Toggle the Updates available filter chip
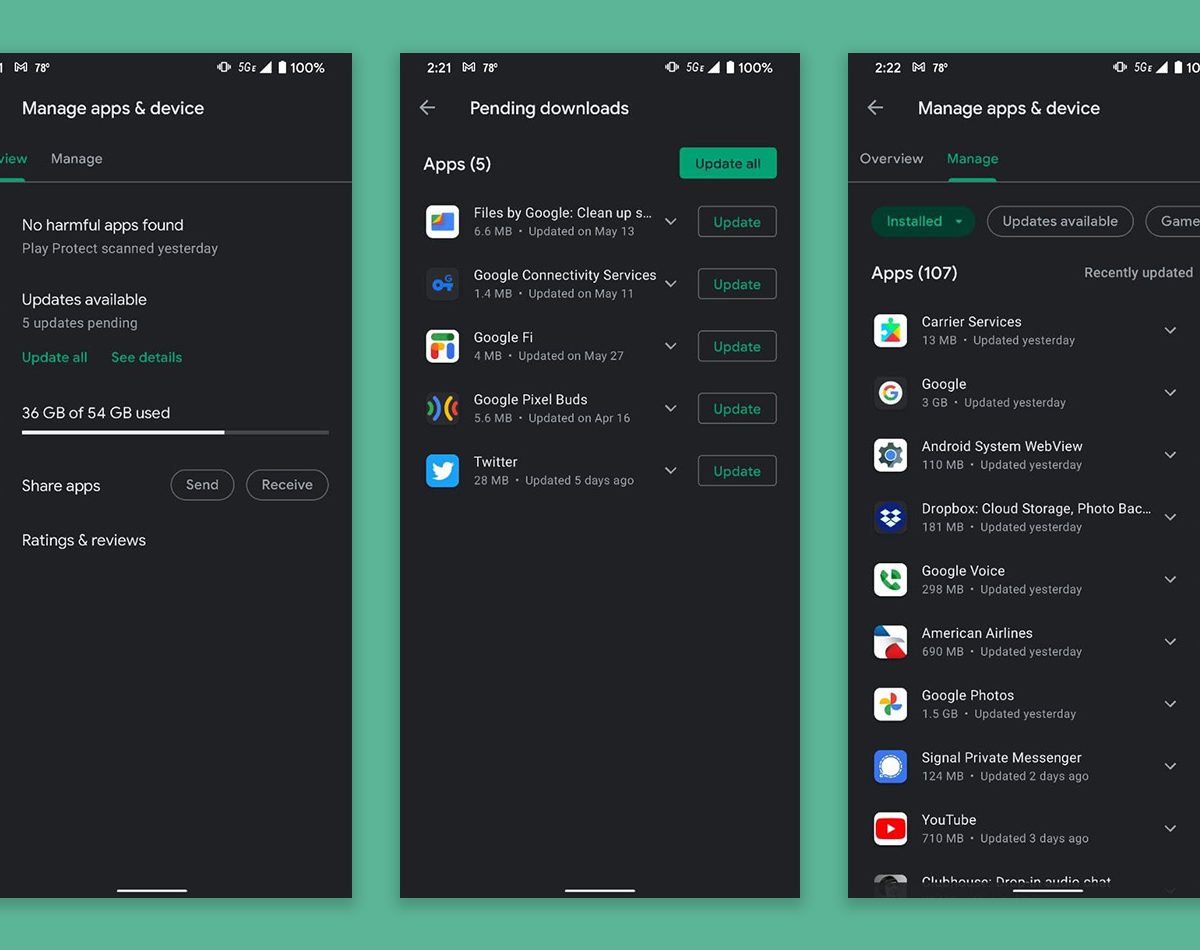The width and height of the screenshot is (1200, 950). [x=1059, y=221]
